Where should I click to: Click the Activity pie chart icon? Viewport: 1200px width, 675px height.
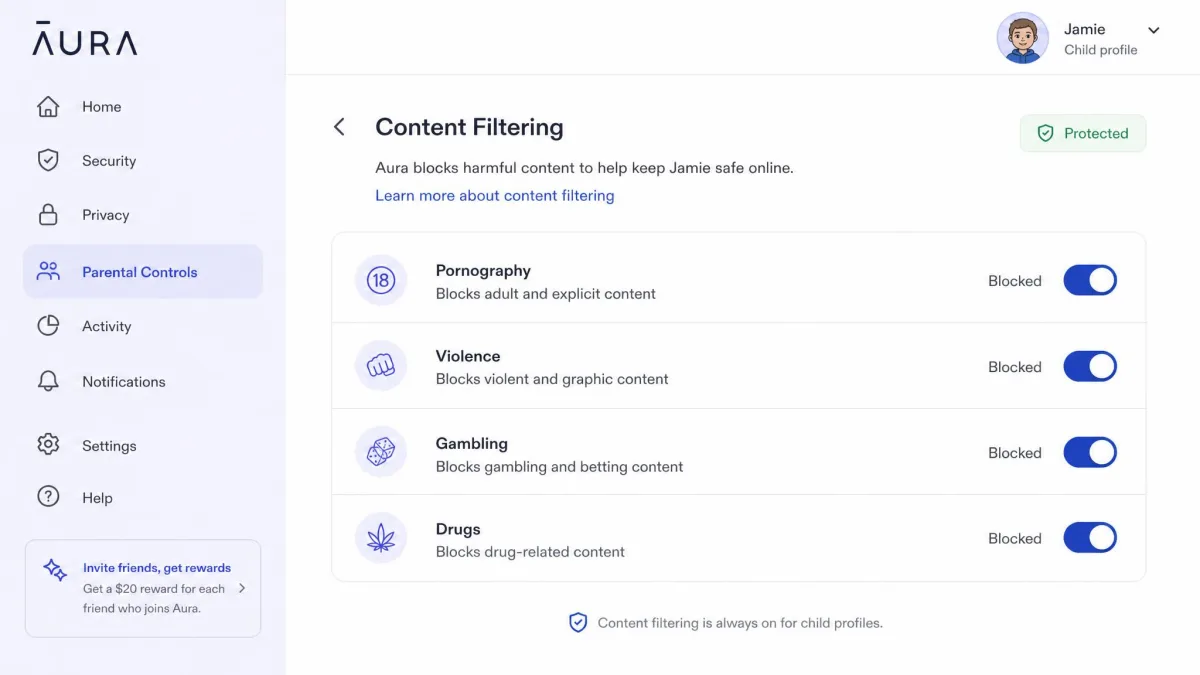click(x=48, y=326)
